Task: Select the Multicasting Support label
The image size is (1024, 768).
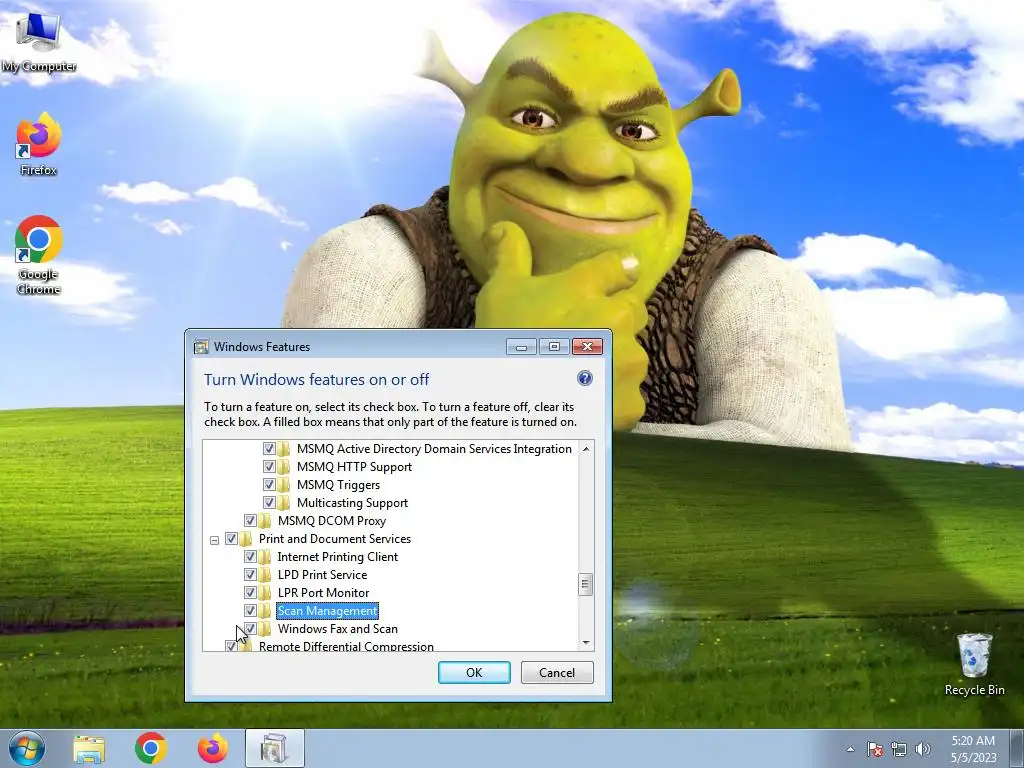Action: tap(352, 502)
